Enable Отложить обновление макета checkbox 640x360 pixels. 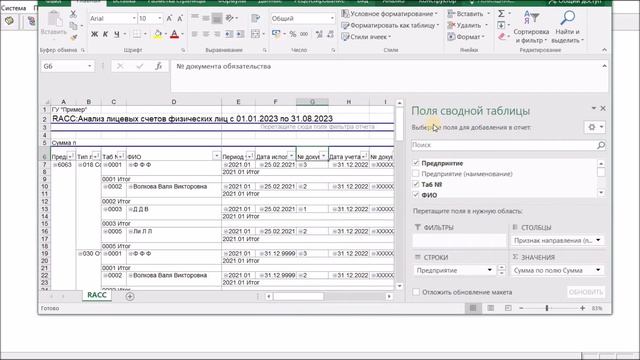click(x=416, y=292)
